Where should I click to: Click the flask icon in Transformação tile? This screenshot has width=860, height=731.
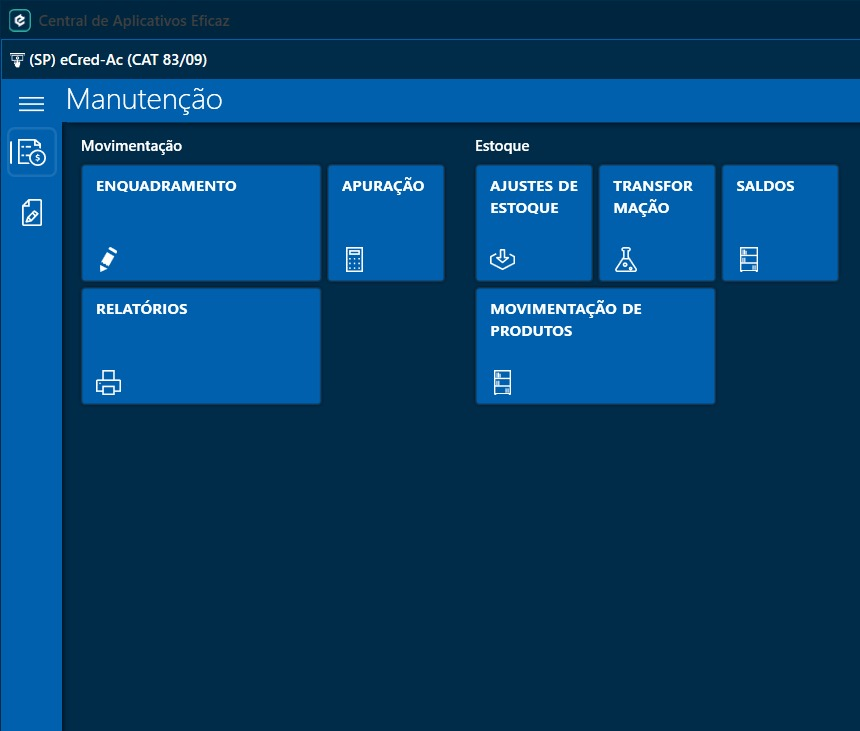tap(625, 259)
